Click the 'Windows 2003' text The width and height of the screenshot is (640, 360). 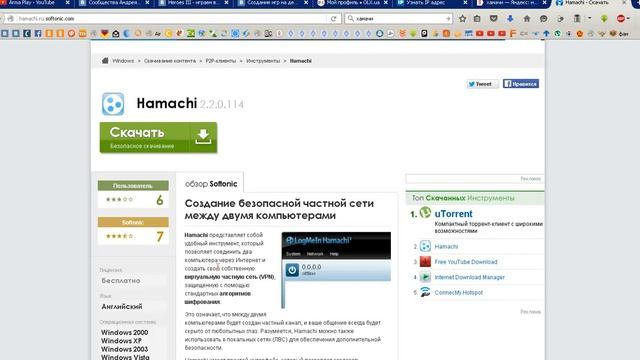click(x=124, y=349)
